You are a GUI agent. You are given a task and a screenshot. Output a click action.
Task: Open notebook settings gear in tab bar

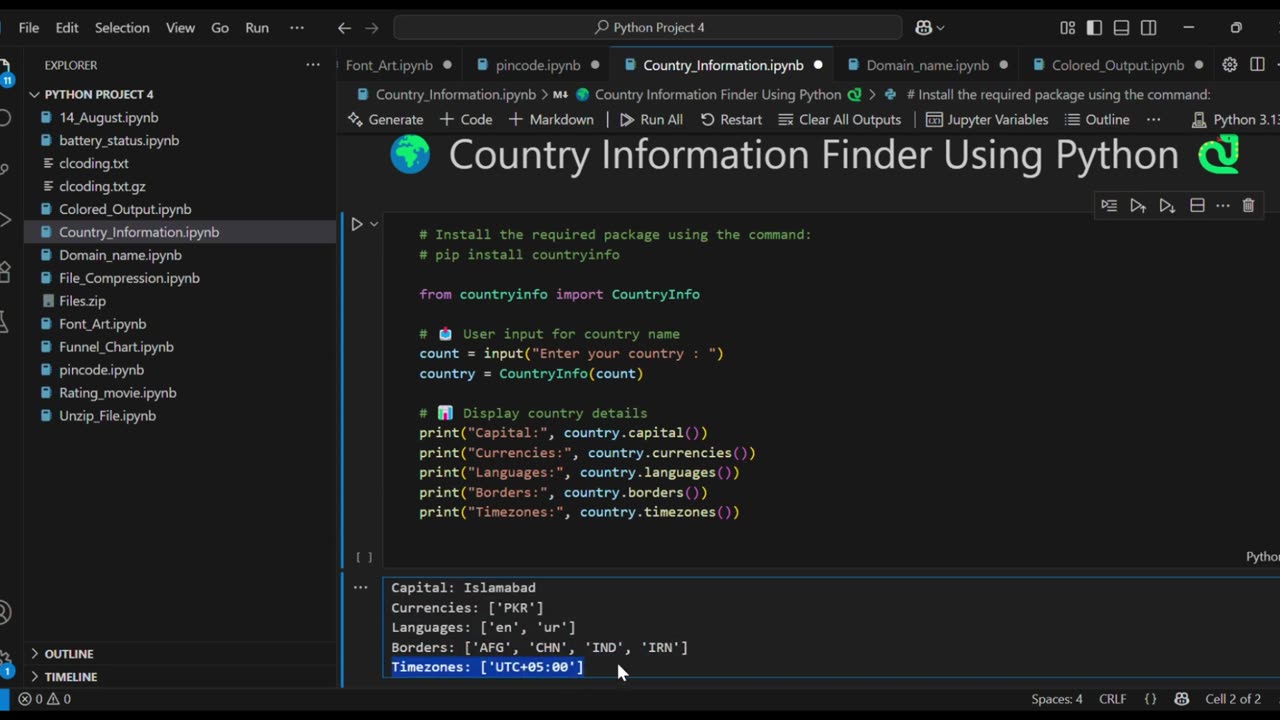tap(1230, 65)
